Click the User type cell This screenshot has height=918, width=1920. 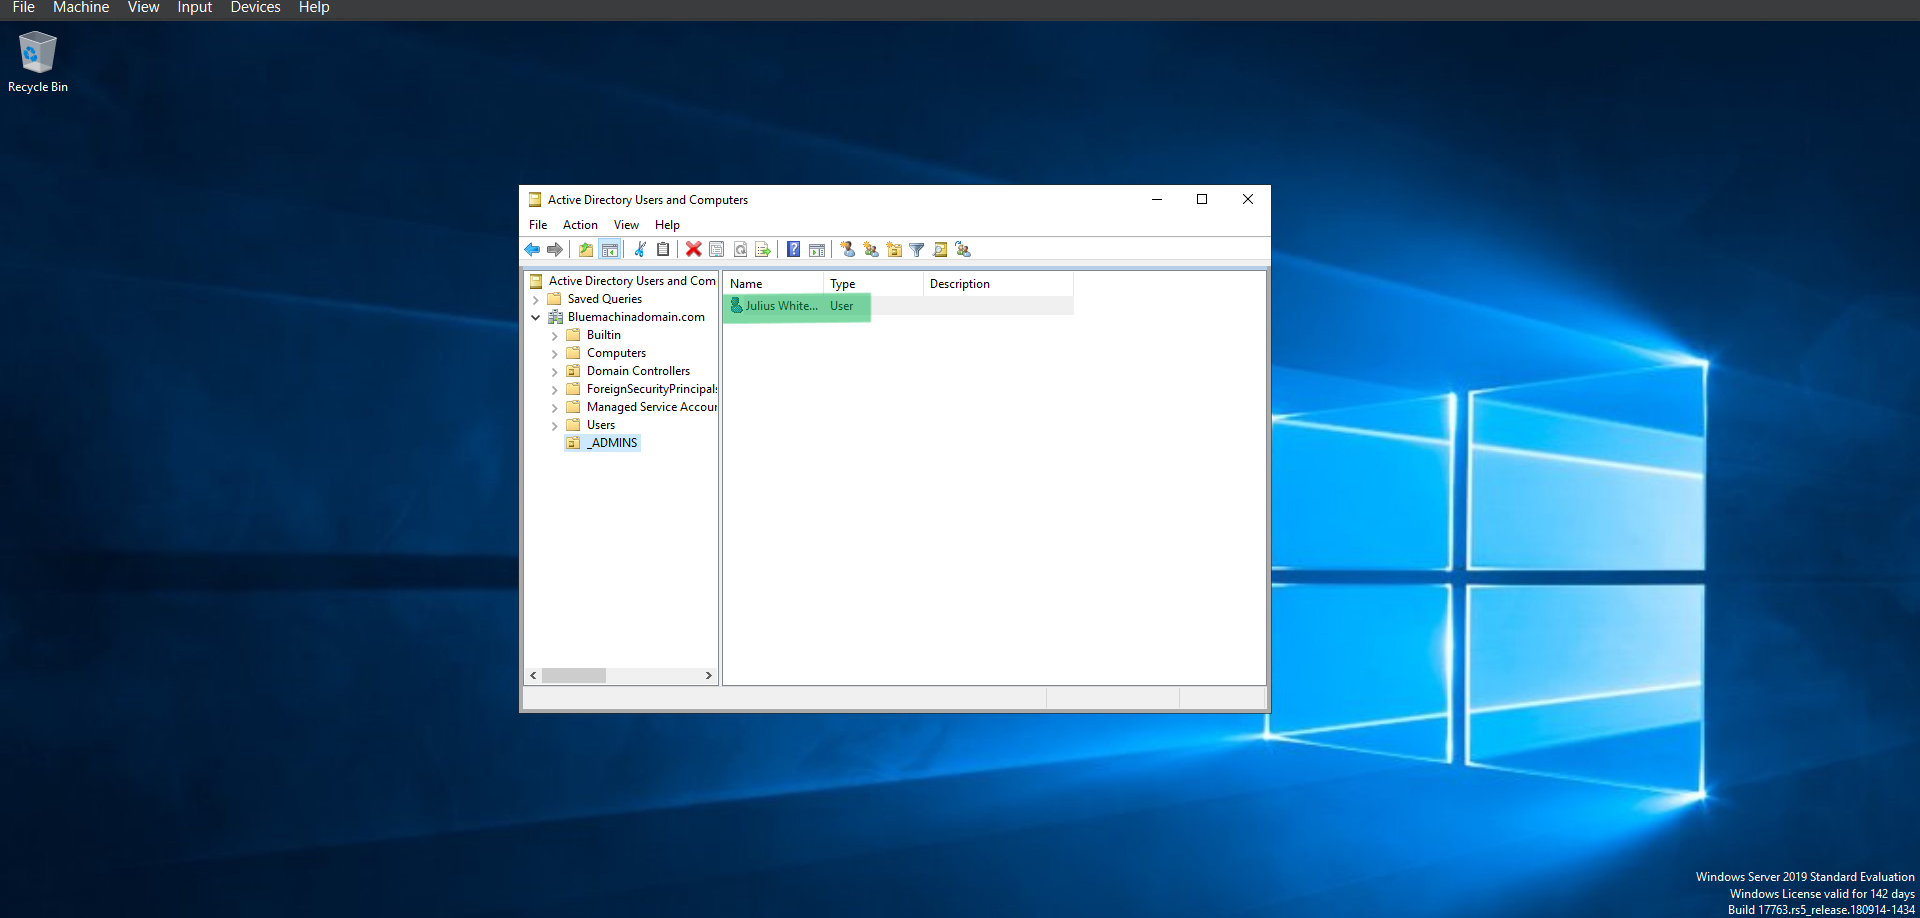842,306
